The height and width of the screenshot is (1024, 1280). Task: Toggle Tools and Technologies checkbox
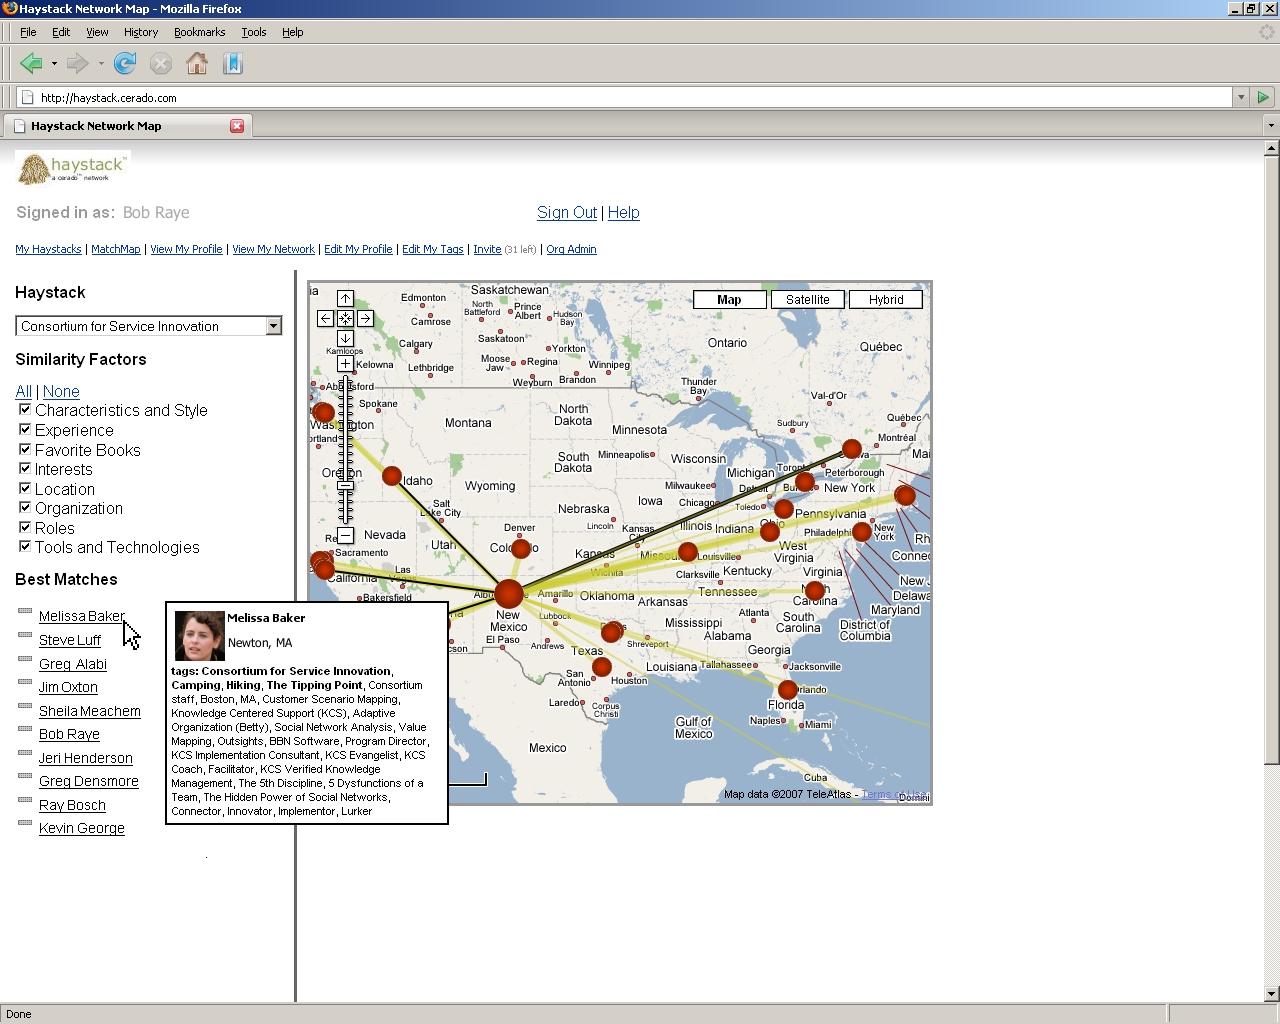(x=25, y=546)
